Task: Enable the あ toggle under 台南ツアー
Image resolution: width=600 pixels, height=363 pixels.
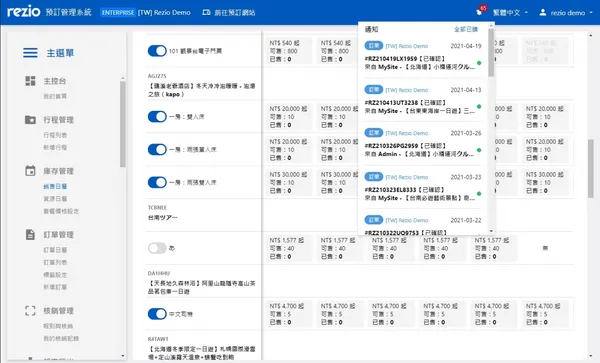Action: [x=157, y=248]
